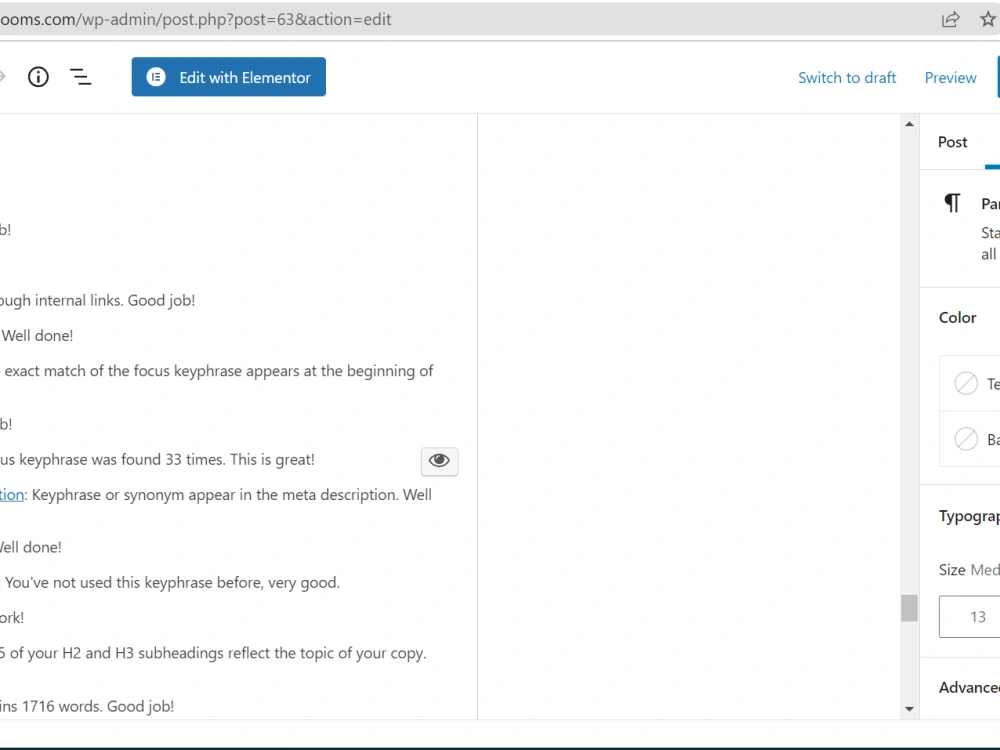Toggle keyphrase highlight eye button
1000x750 pixels.
(439, 460)
